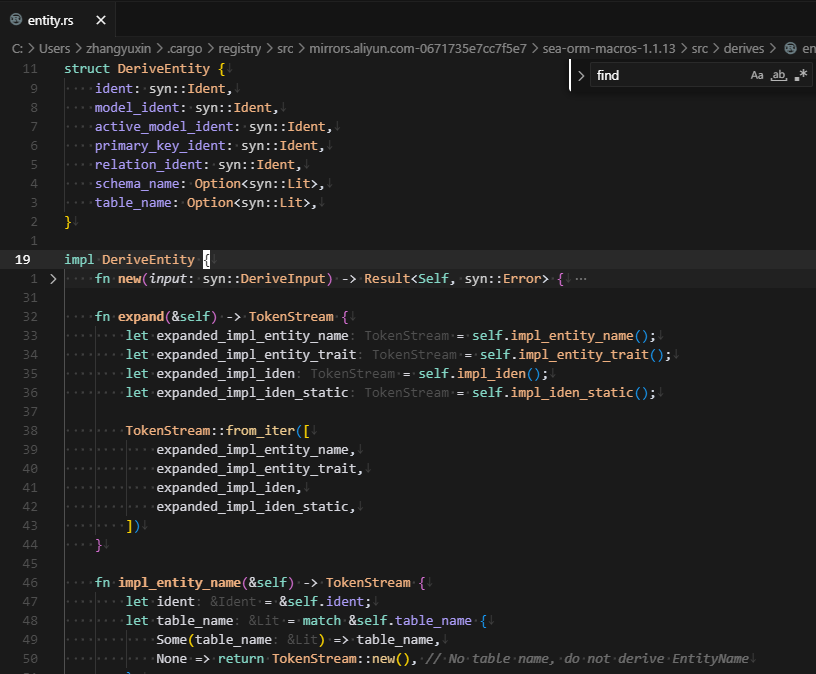Select the zhangyuxin breadcrumb item
Viewport: 816px width, 674px height.
pyautogui.click(x=118, y=48)
